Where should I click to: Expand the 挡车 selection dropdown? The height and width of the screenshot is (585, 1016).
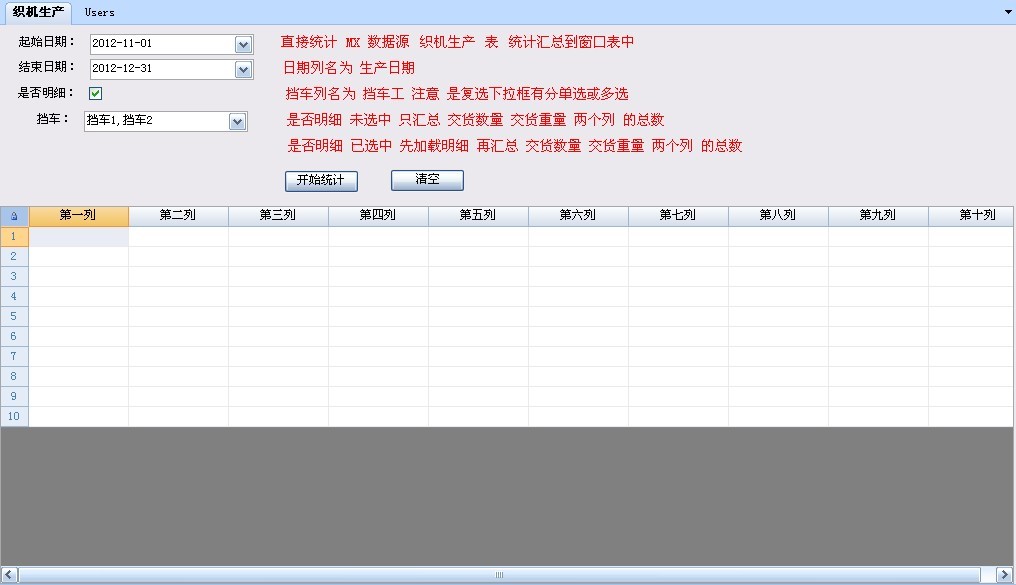point(237,121)
